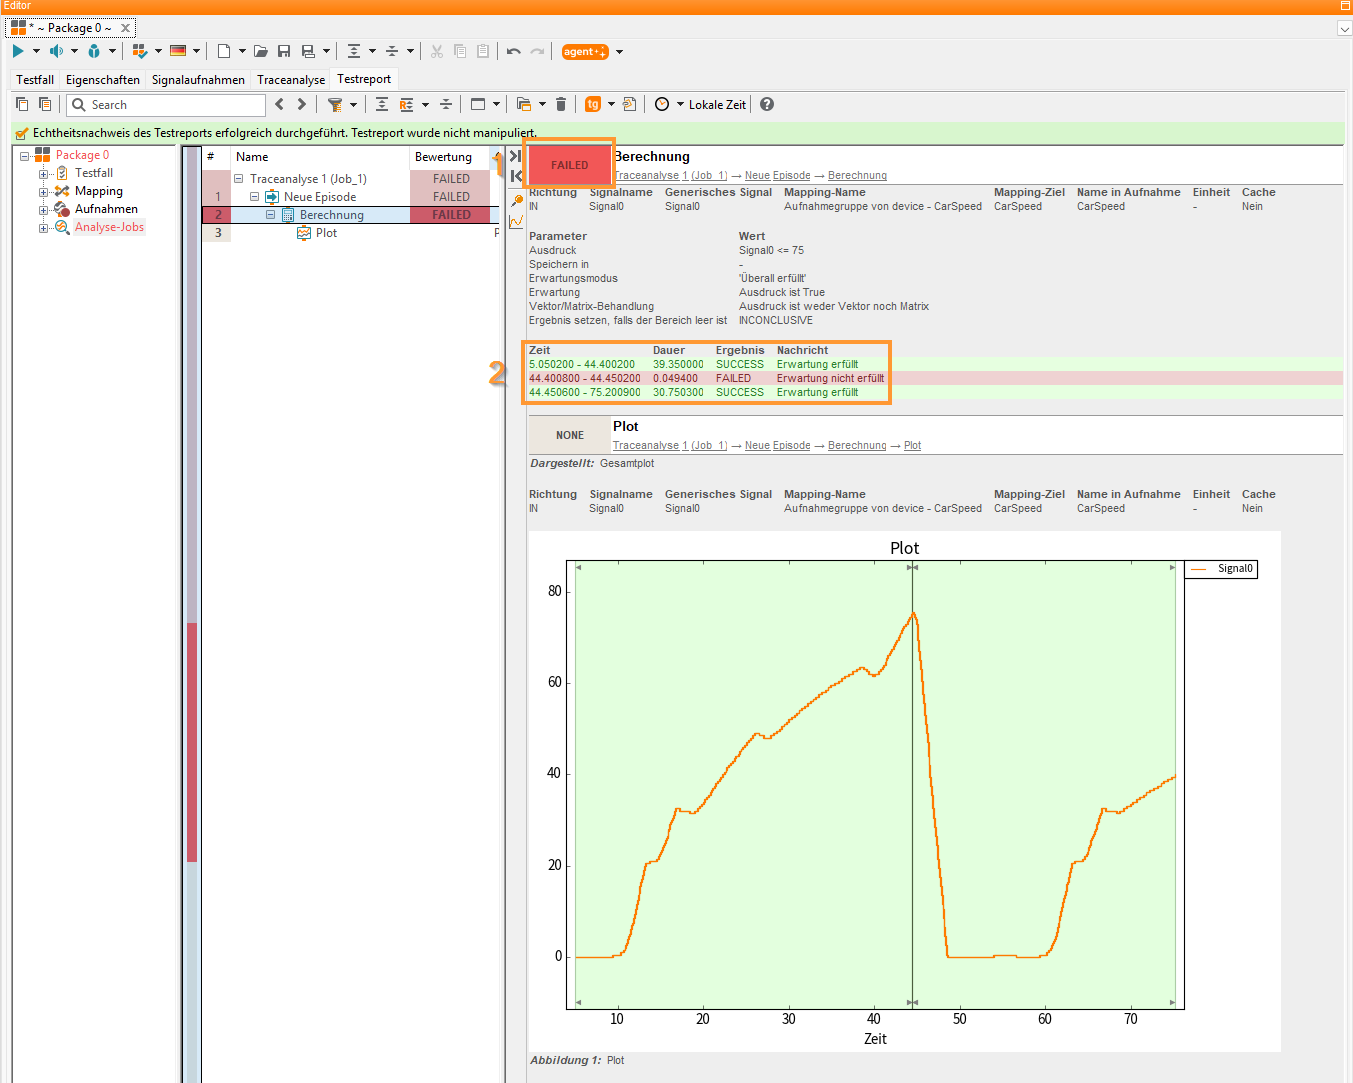Switch to the Eigenschaften tab
1353x1083 pixels.
tap(103, 79)
